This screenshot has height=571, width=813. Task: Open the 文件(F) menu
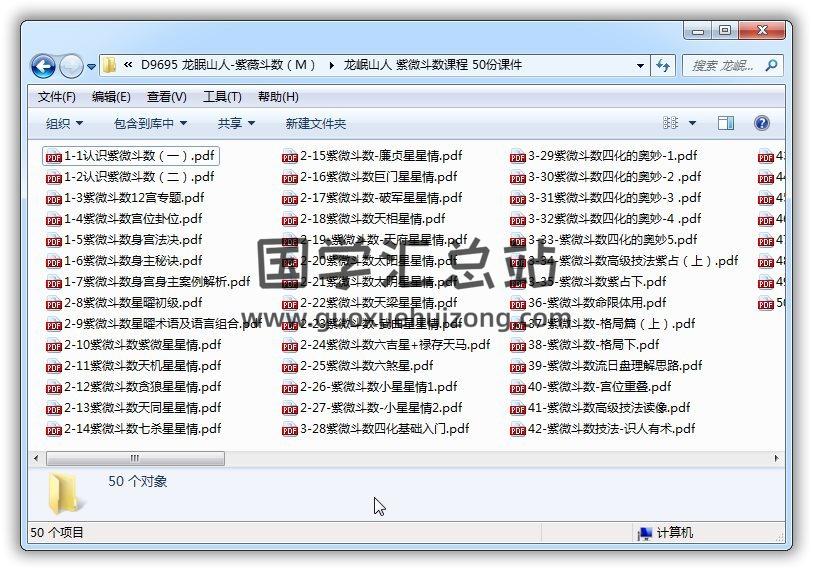click(57, 97)
